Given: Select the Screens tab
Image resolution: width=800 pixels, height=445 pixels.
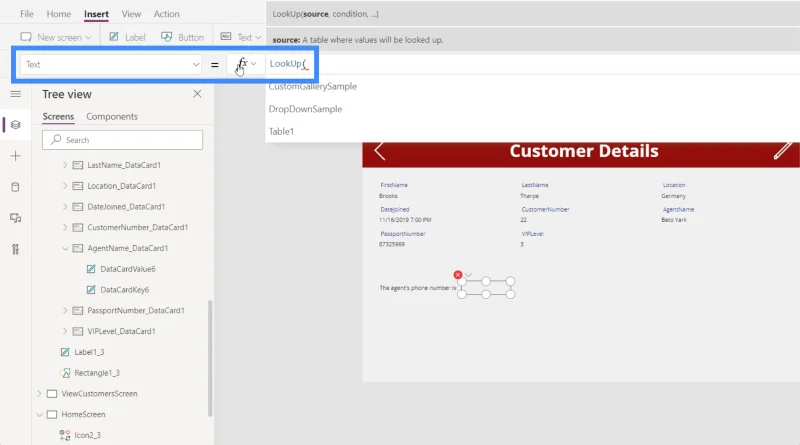Looking at the screenshot, I should pos(58,116).
